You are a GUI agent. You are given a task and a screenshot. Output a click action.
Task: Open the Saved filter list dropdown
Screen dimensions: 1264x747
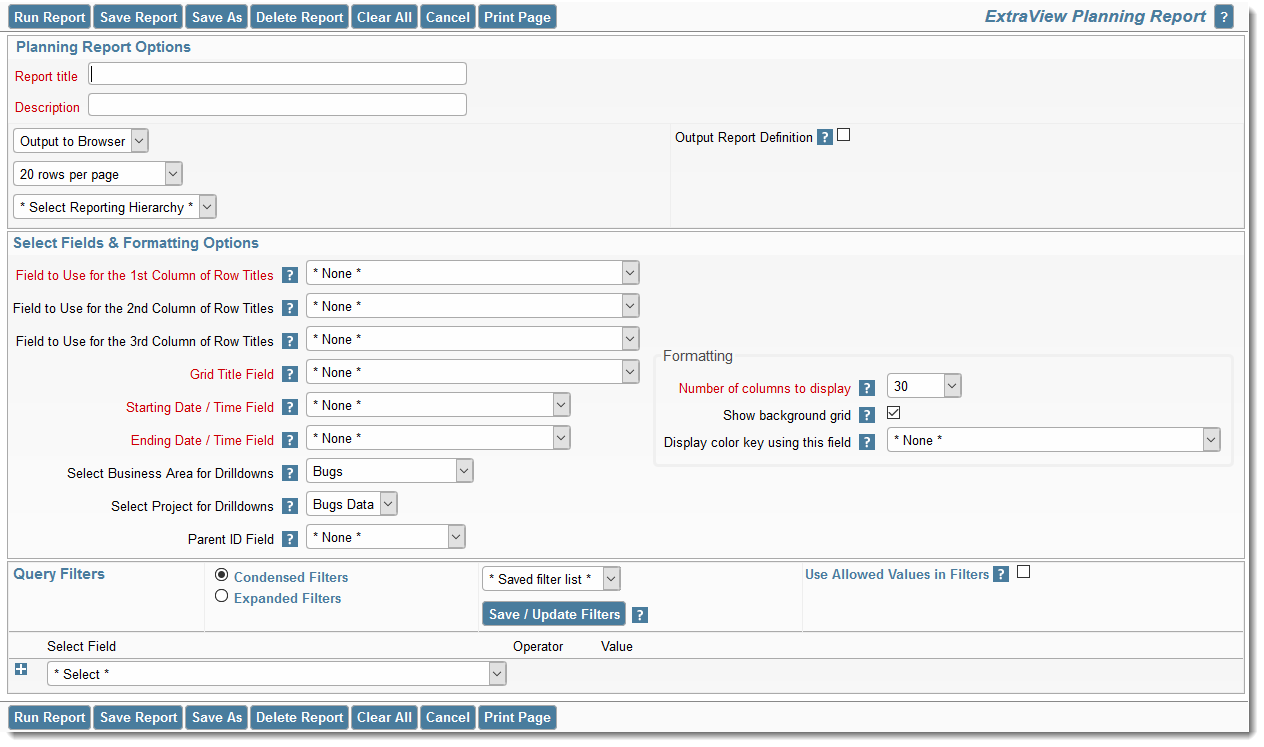(551, 579)
